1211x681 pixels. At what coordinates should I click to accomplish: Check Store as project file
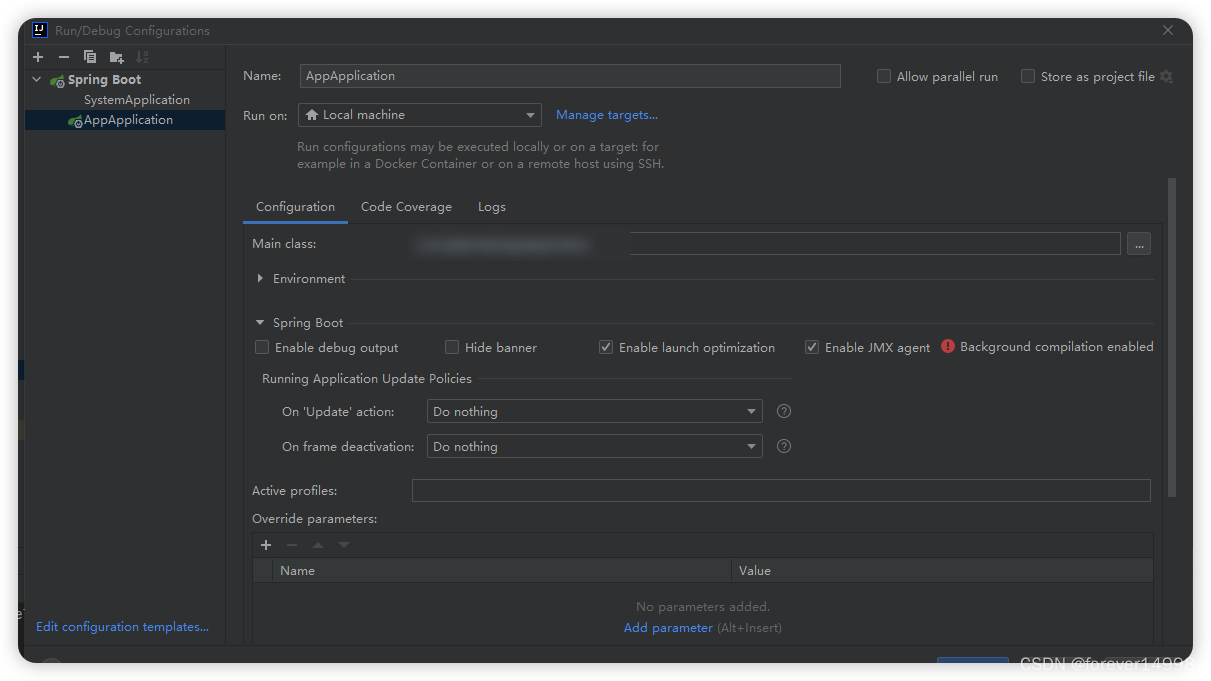click(1028, 76)
